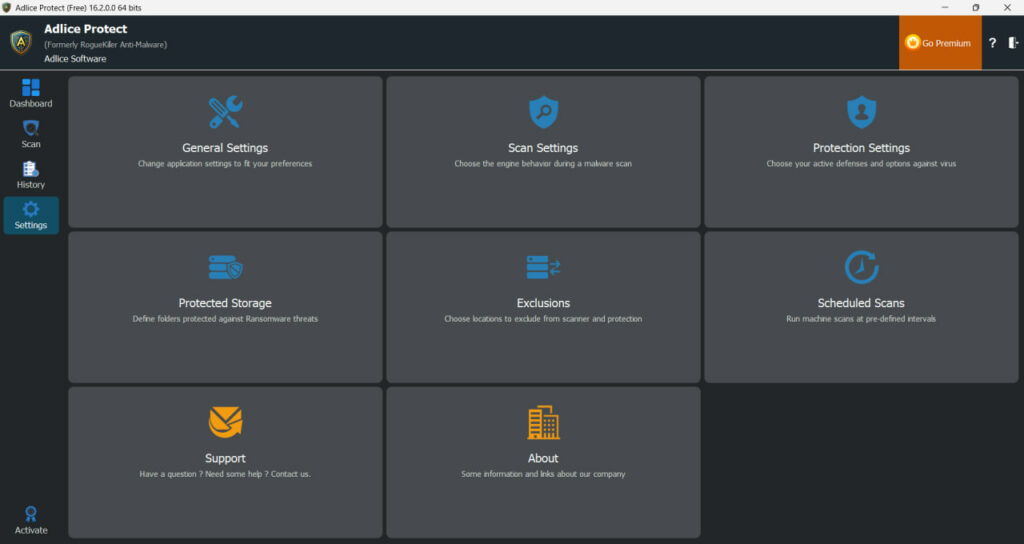Open the General Settings title
Image resolution: width=1024 pixels, height=544 pixels.
[225, 148]
